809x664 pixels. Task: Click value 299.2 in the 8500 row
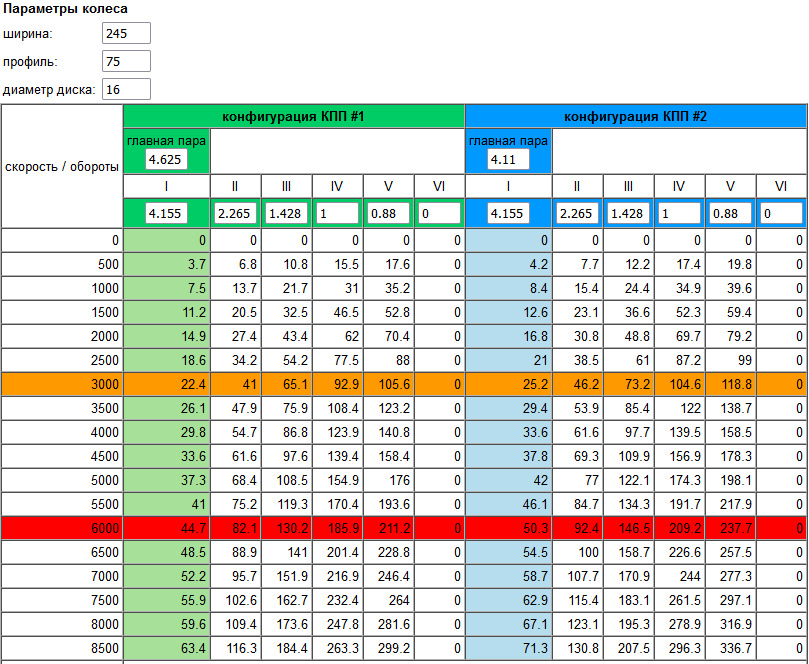click(394, 649)
